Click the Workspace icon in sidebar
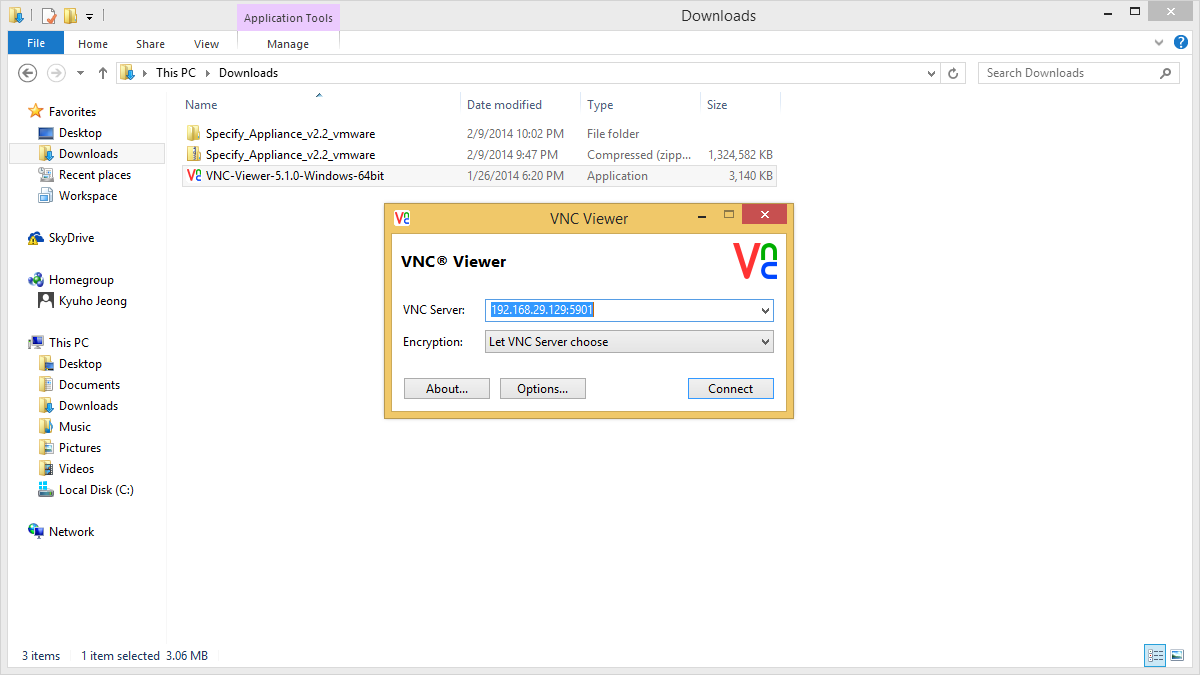The width and height of the screenshot is (1200, 675). point(46,196)
